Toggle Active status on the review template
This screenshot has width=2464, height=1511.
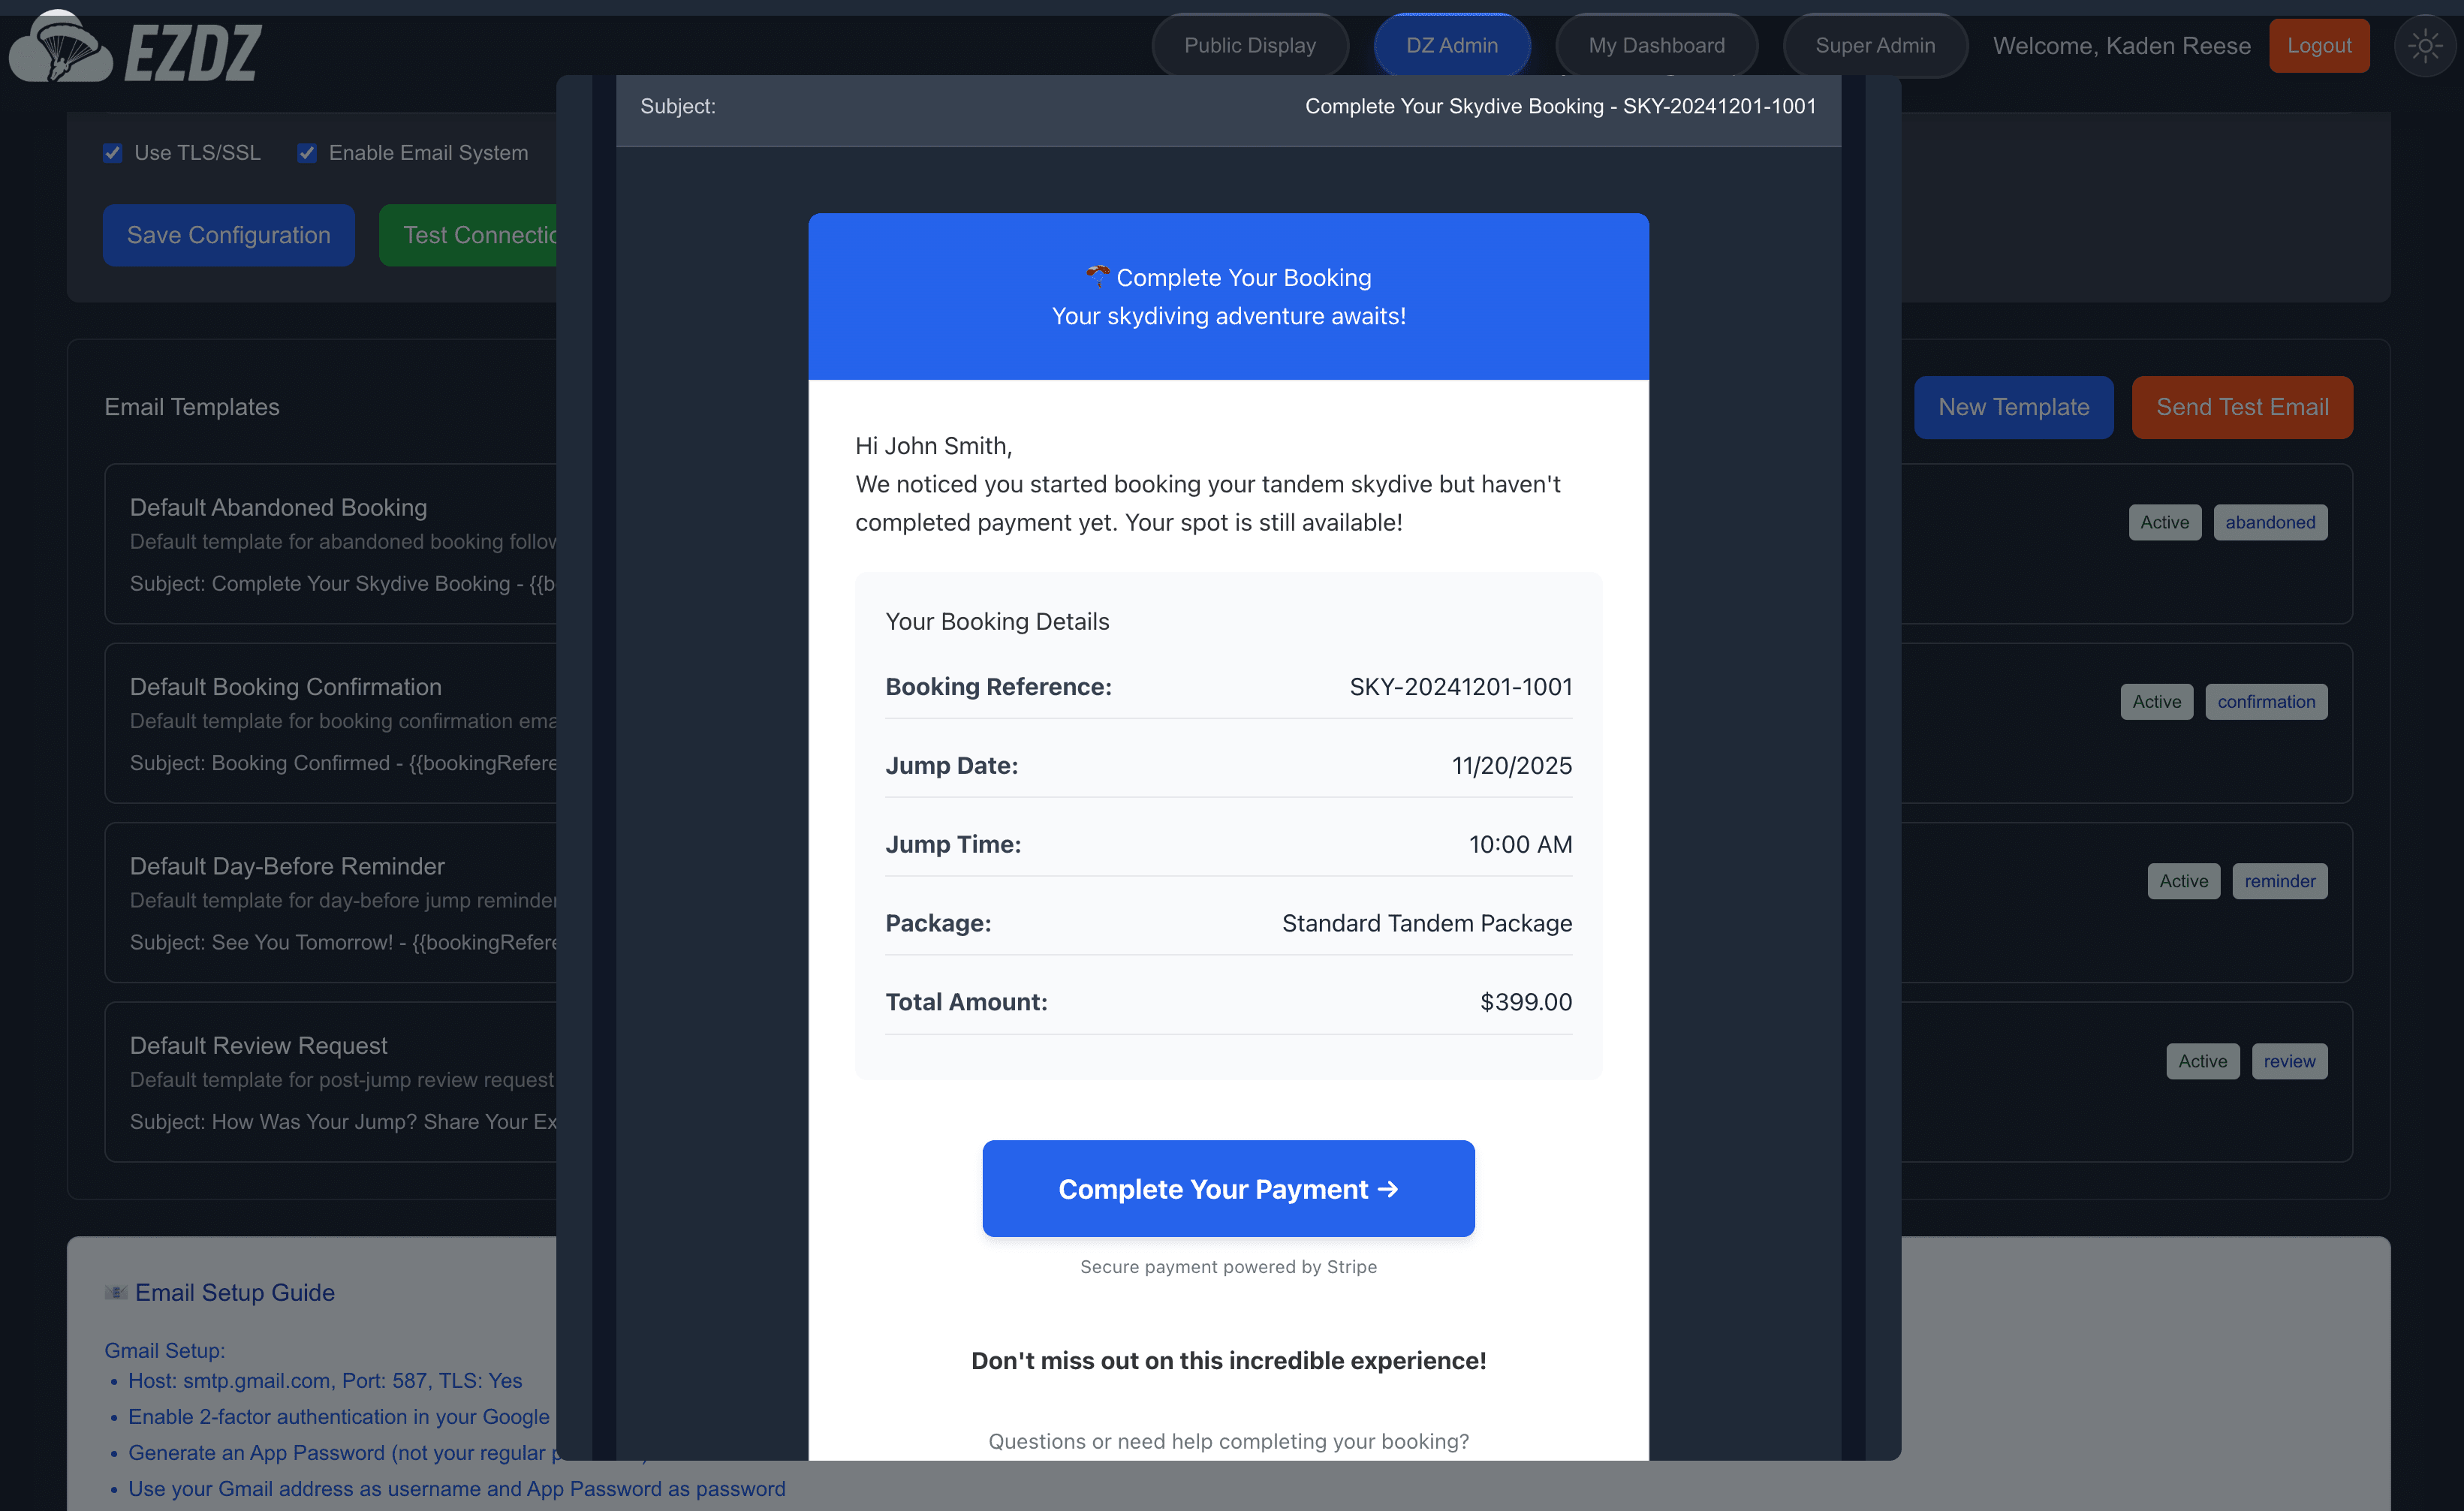(2203, 1061)
